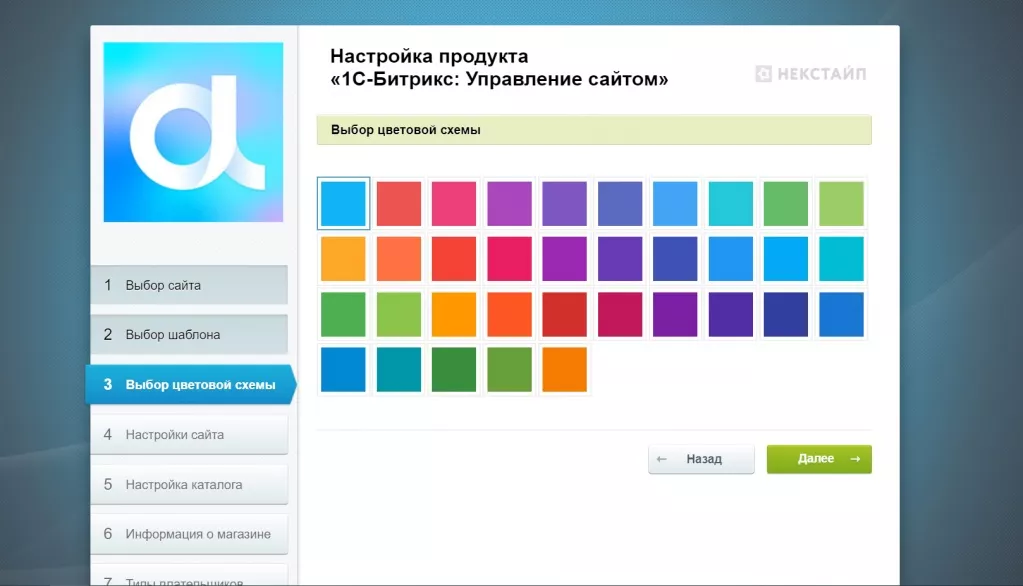Choose the magenta purple swatch, fifth in second row
Screen dimensions: 1023x586
pos(564,259)
